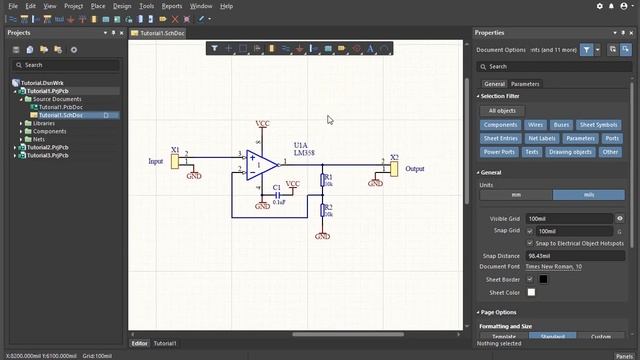Click the Place Text A icon in Active Bar
640x360 pixels.
[370, 49]
